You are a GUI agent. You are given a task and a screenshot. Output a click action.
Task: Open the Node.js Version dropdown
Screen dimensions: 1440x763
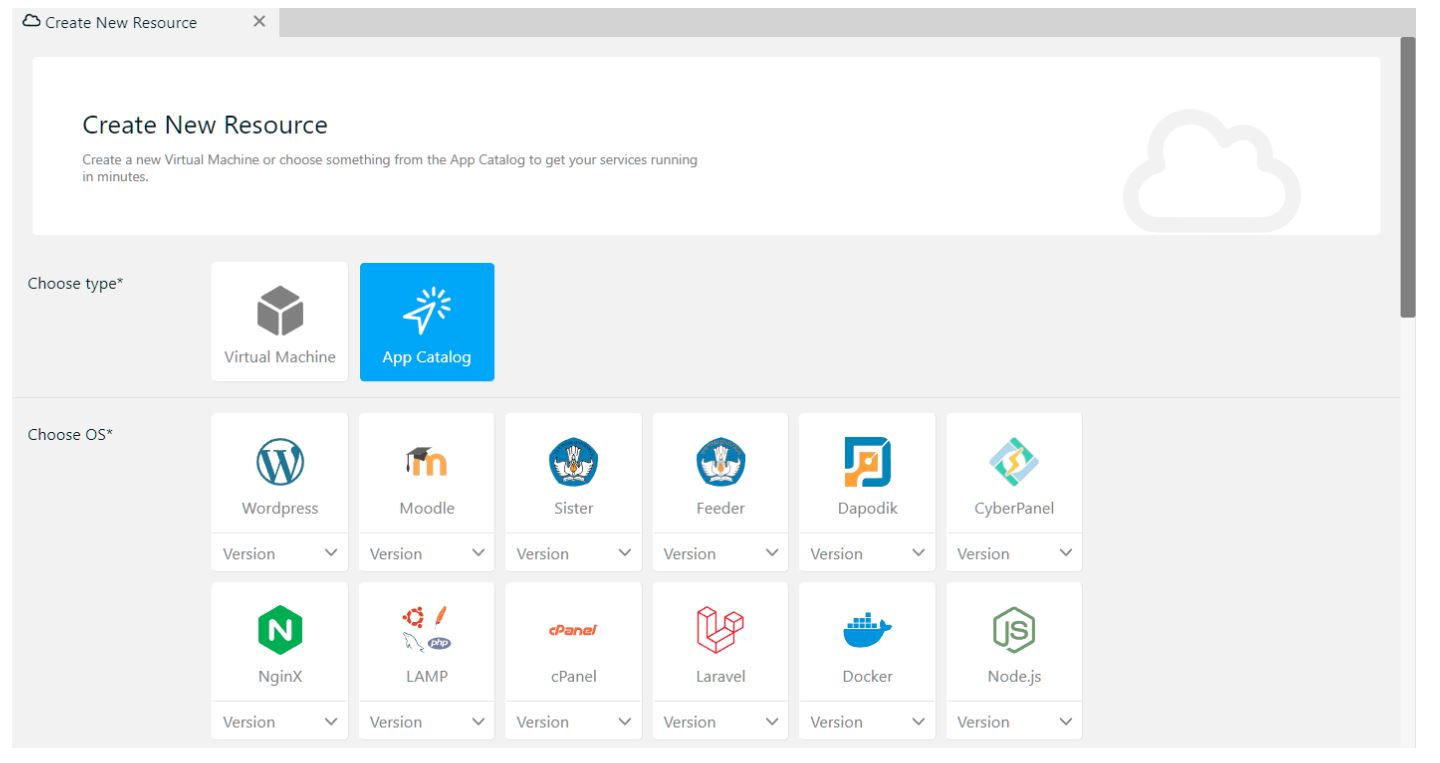coord(1013,721)
